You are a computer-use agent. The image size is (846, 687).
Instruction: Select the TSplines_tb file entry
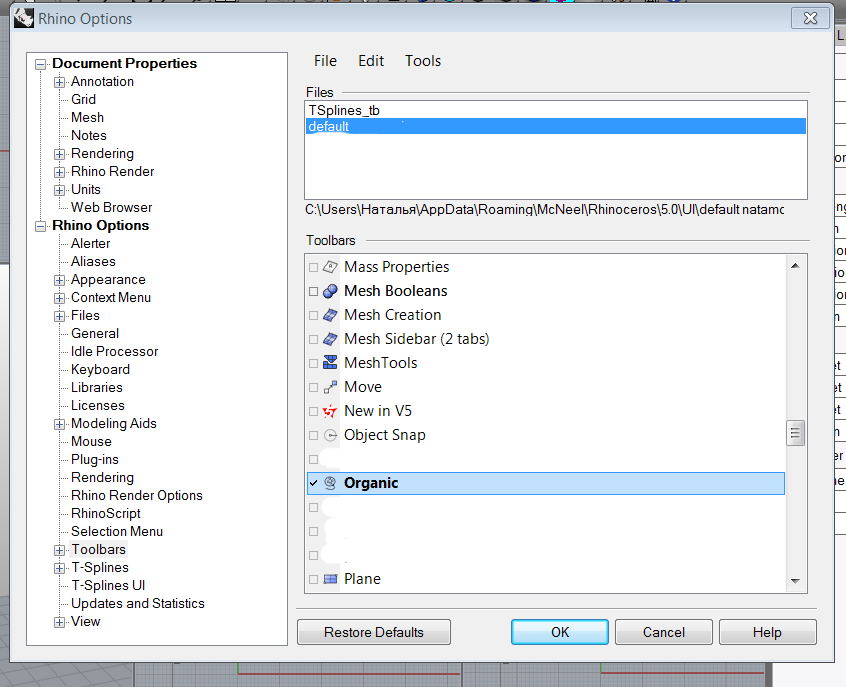pyautogui.click(x=556, y=111)
